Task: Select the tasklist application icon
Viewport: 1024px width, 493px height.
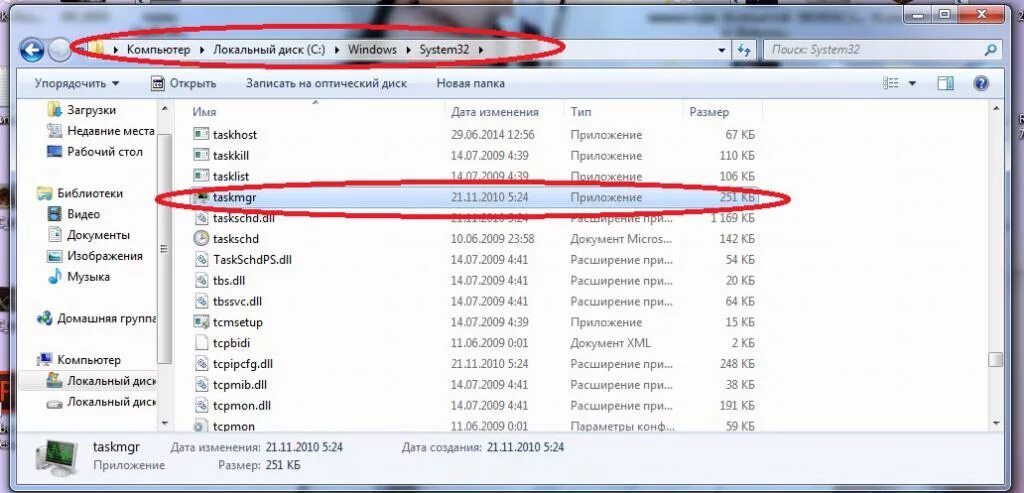Action: point(200,176)
